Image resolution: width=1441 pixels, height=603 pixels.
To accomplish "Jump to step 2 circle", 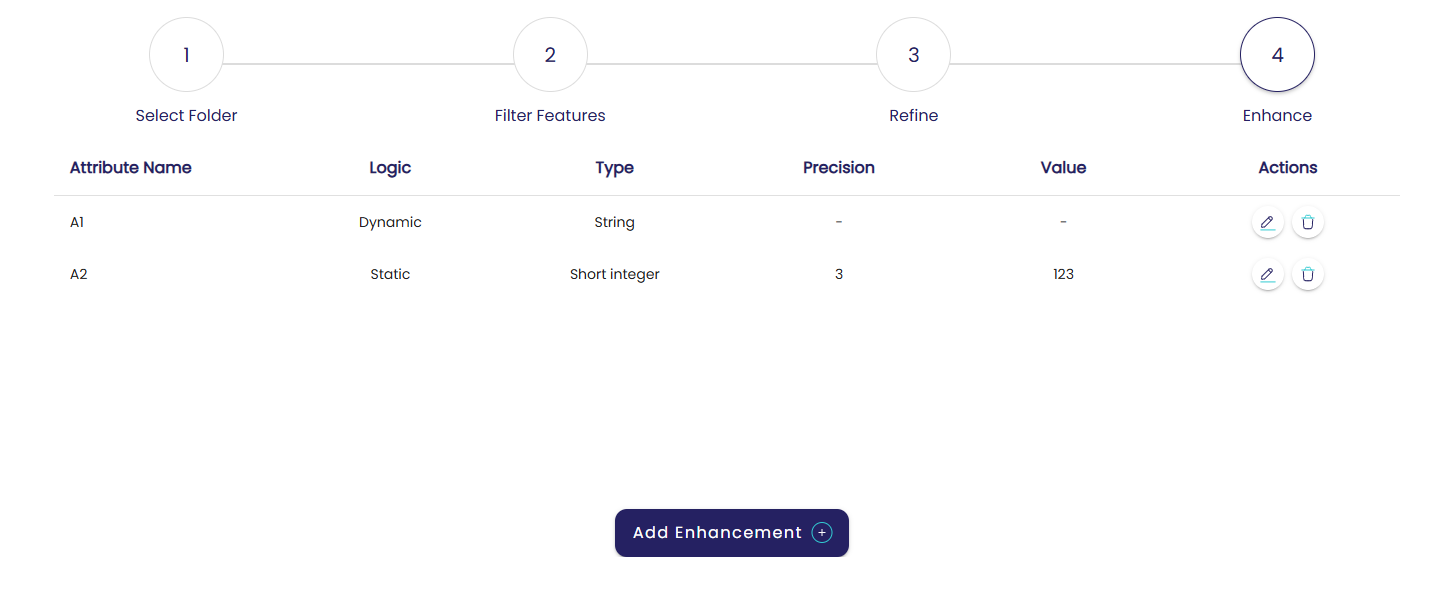I will [x=550, y=55].
